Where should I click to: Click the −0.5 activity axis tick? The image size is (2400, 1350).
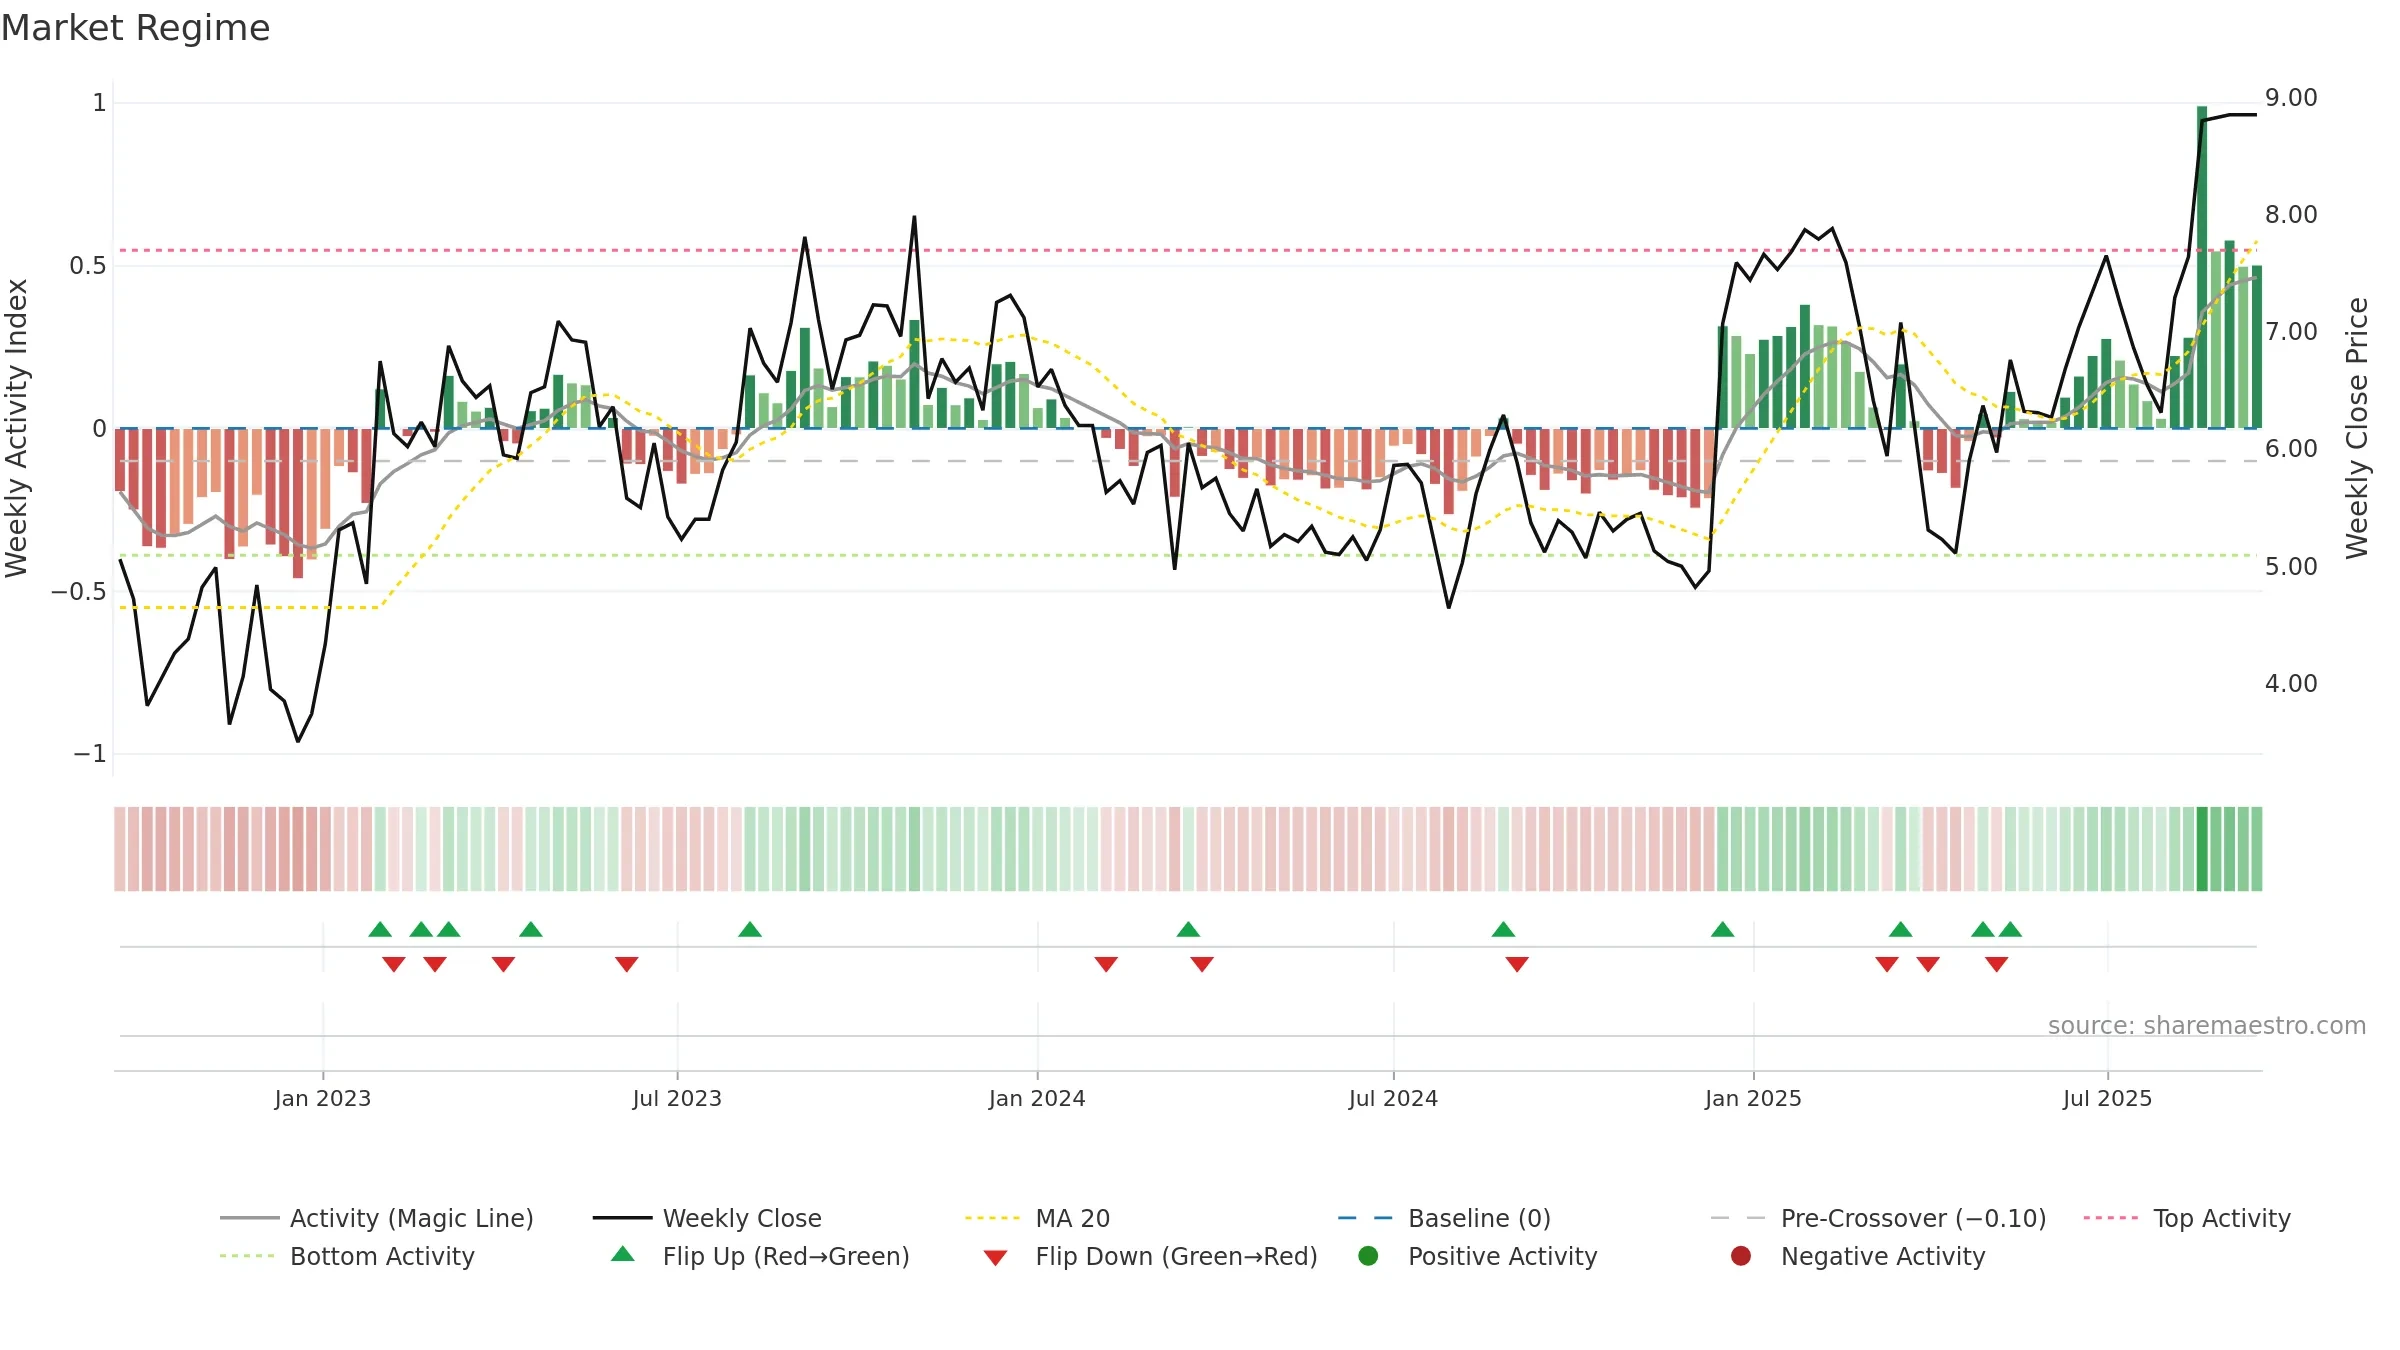pyautogui.click(x=79, y=591)
